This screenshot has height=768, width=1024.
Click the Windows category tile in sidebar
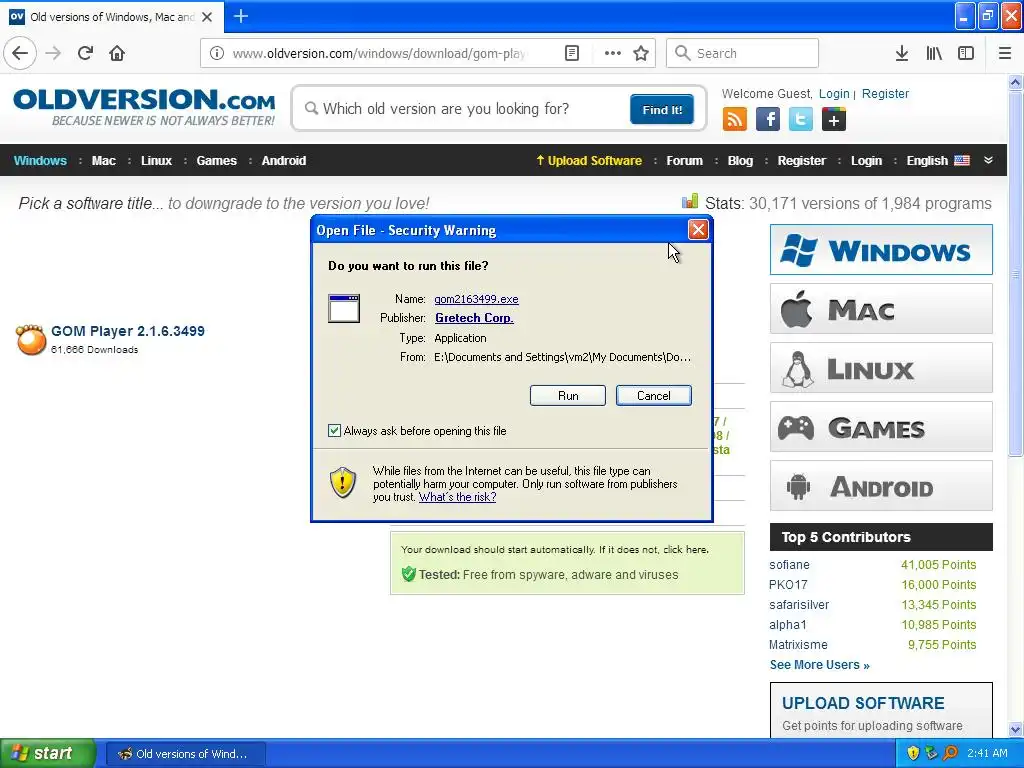tap(881, 250)
